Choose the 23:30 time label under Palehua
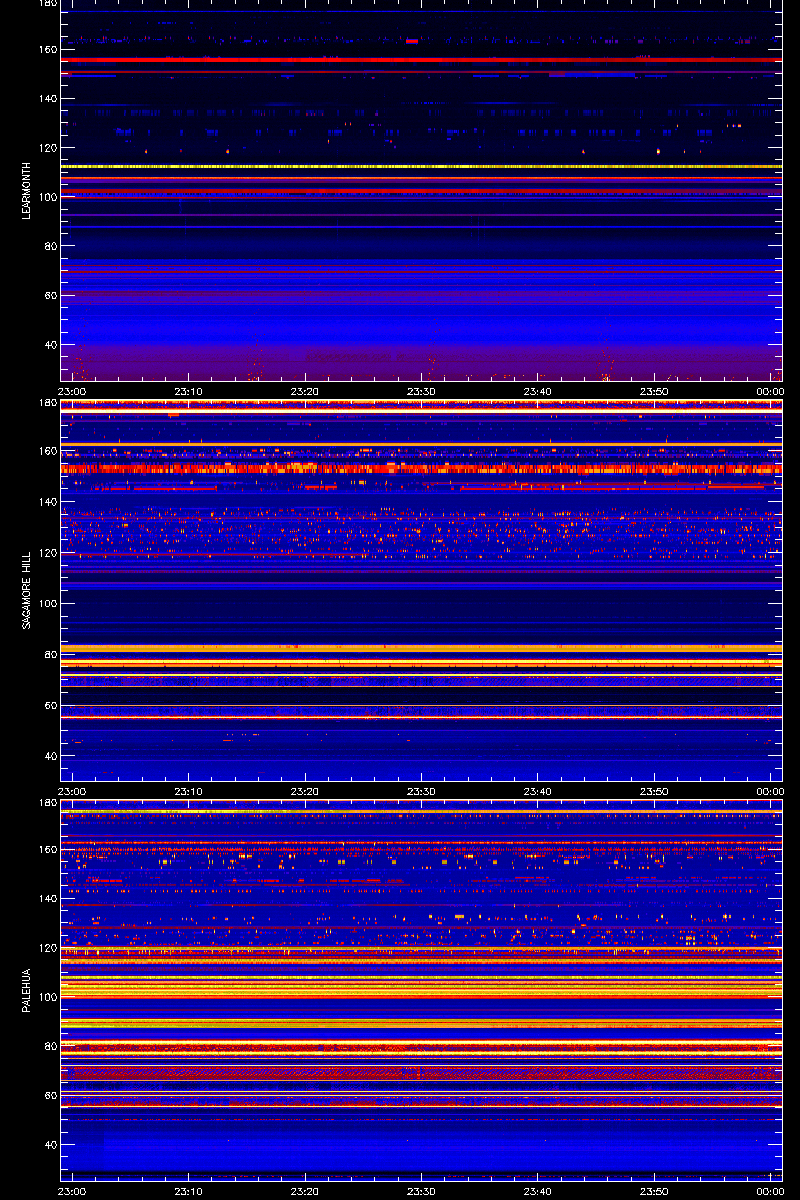 [x=421, y=1191]
